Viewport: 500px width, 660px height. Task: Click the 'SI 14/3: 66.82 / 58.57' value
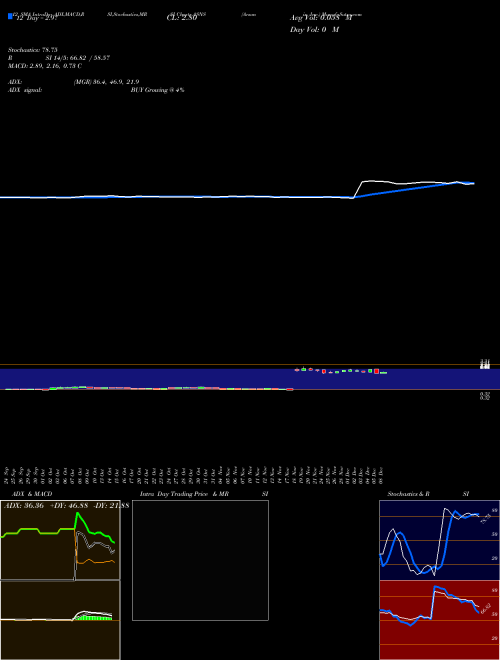[77, 58]
